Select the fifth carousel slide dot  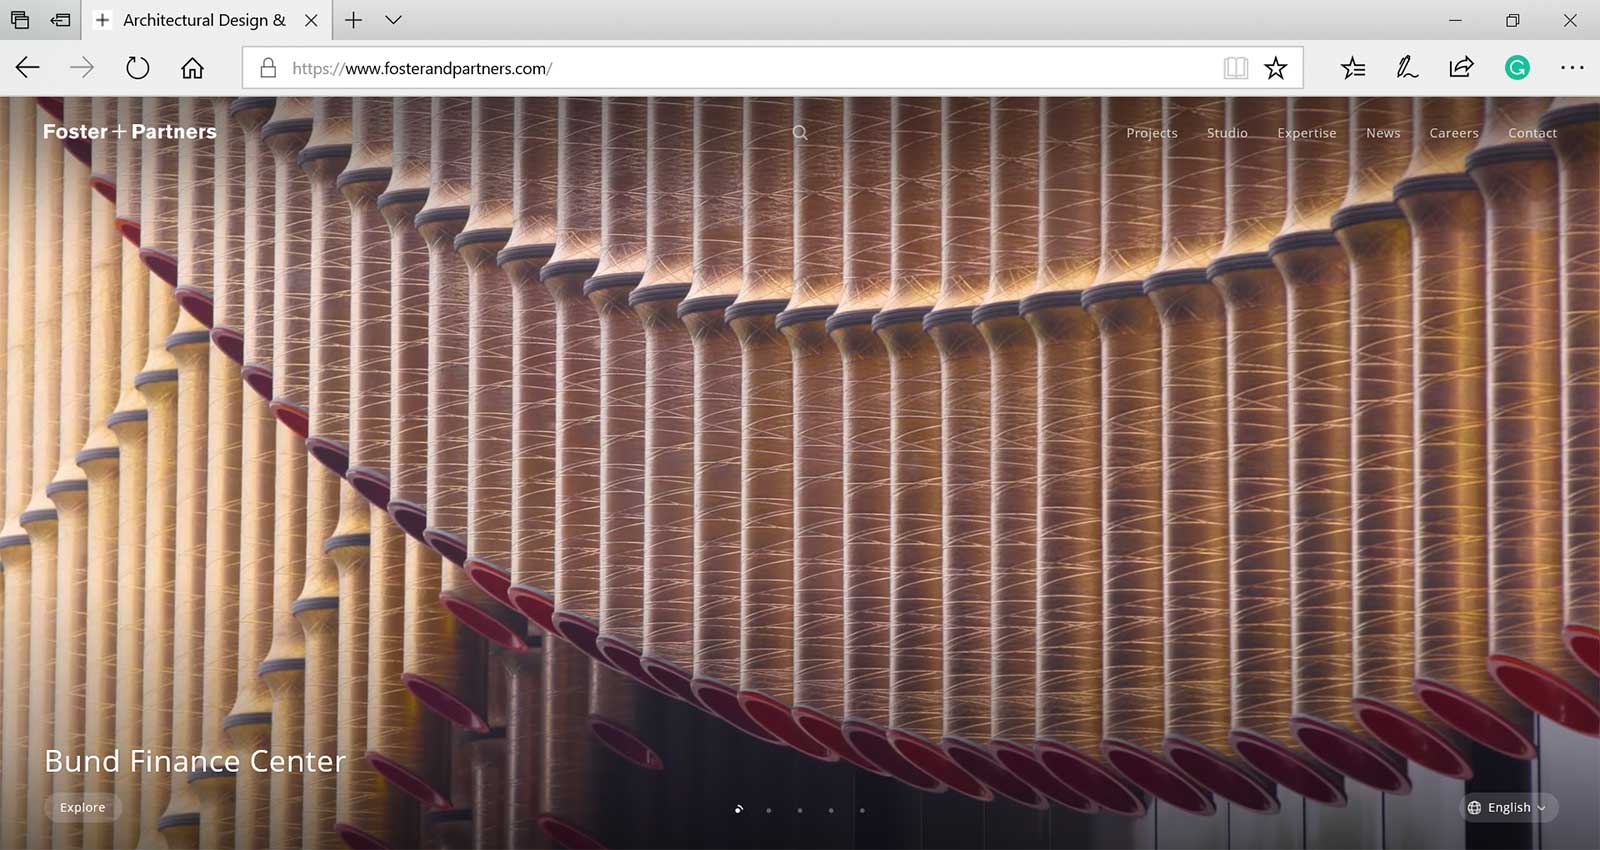click(x=862, y=810)
